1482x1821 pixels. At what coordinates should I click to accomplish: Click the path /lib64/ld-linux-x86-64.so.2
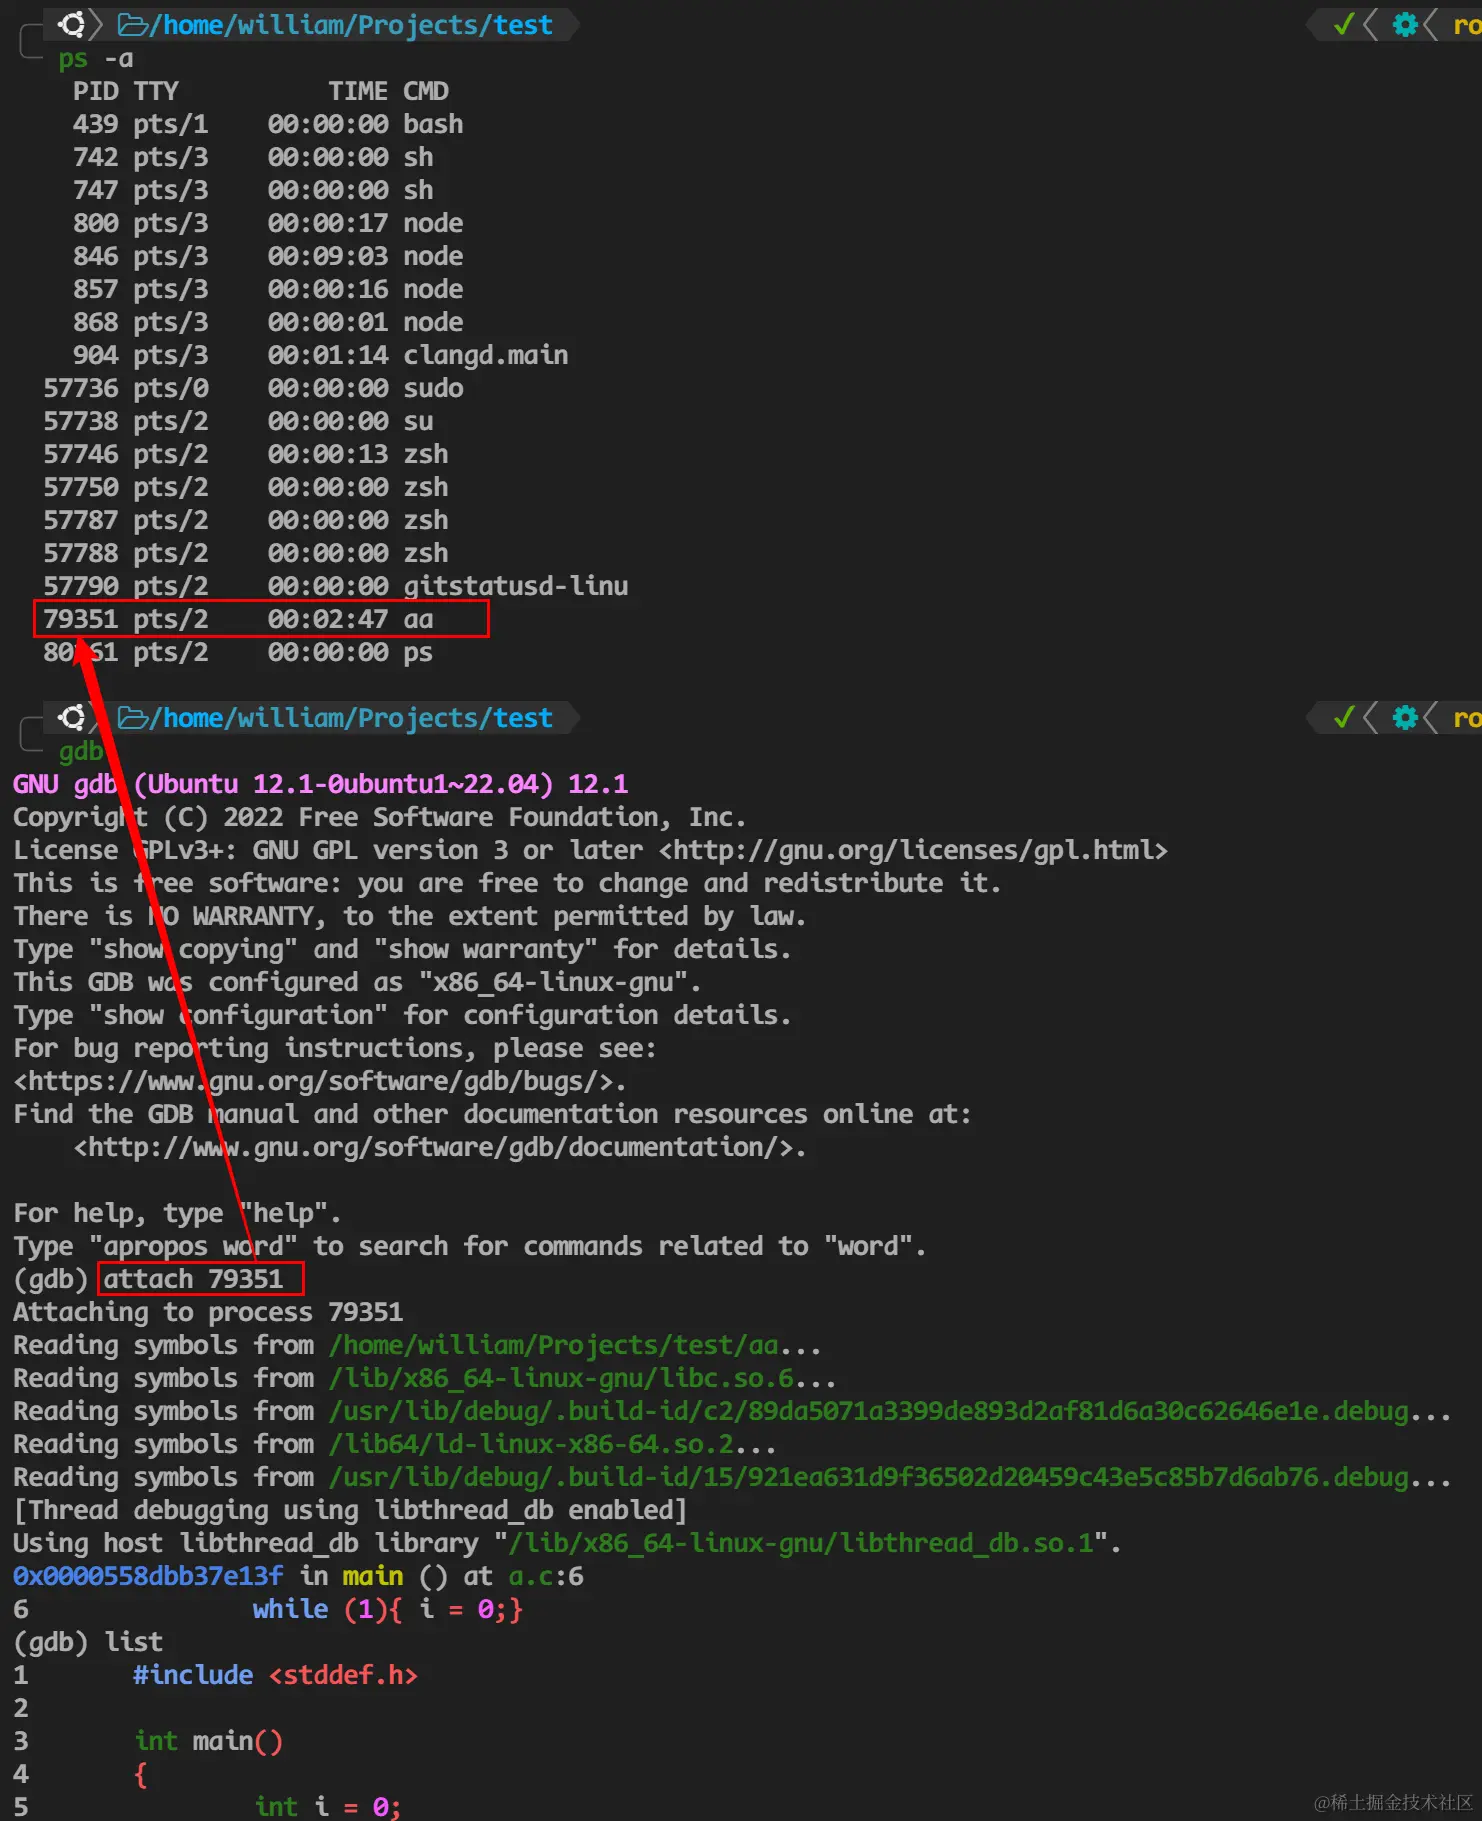531,1444
